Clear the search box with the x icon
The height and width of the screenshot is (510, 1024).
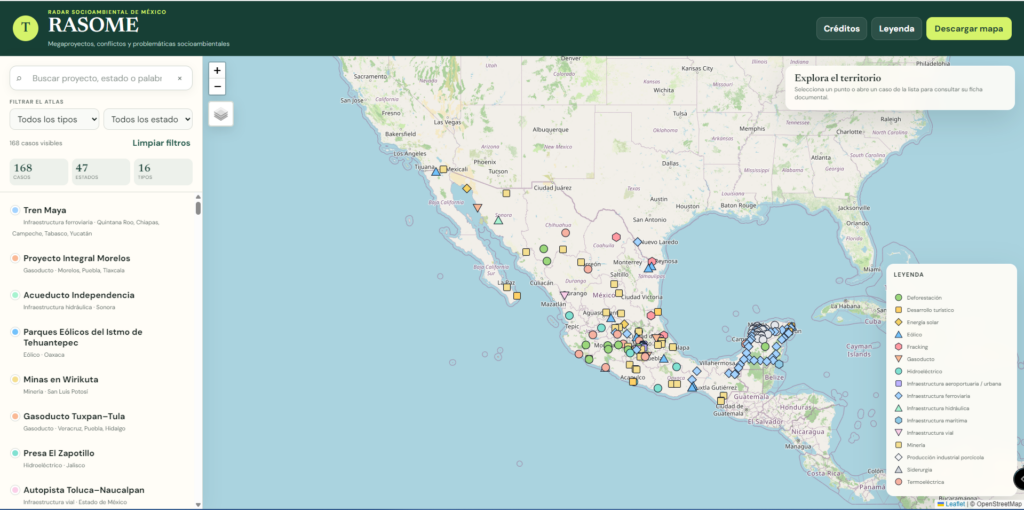point(180,78)
